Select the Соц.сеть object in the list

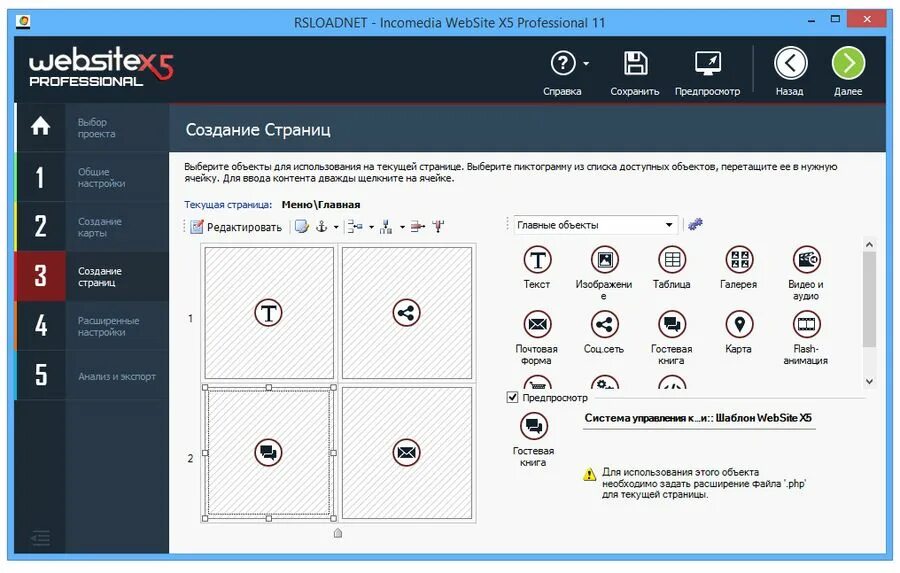tap(604, 332)
